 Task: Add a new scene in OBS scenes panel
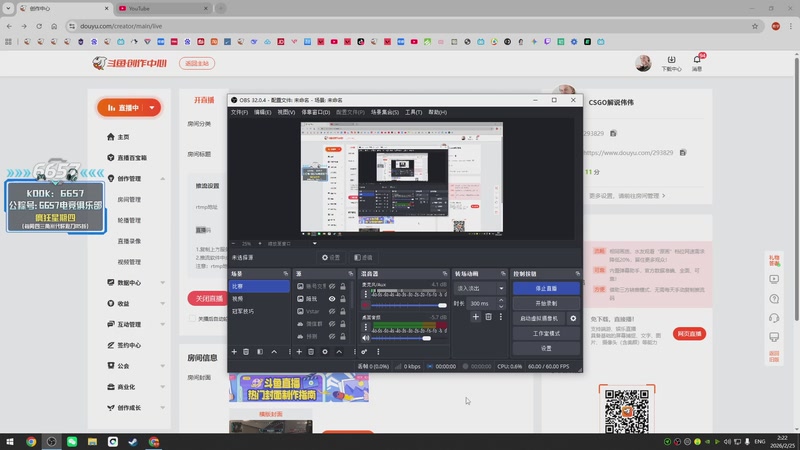pyautogui.click(x=234, y=352)
